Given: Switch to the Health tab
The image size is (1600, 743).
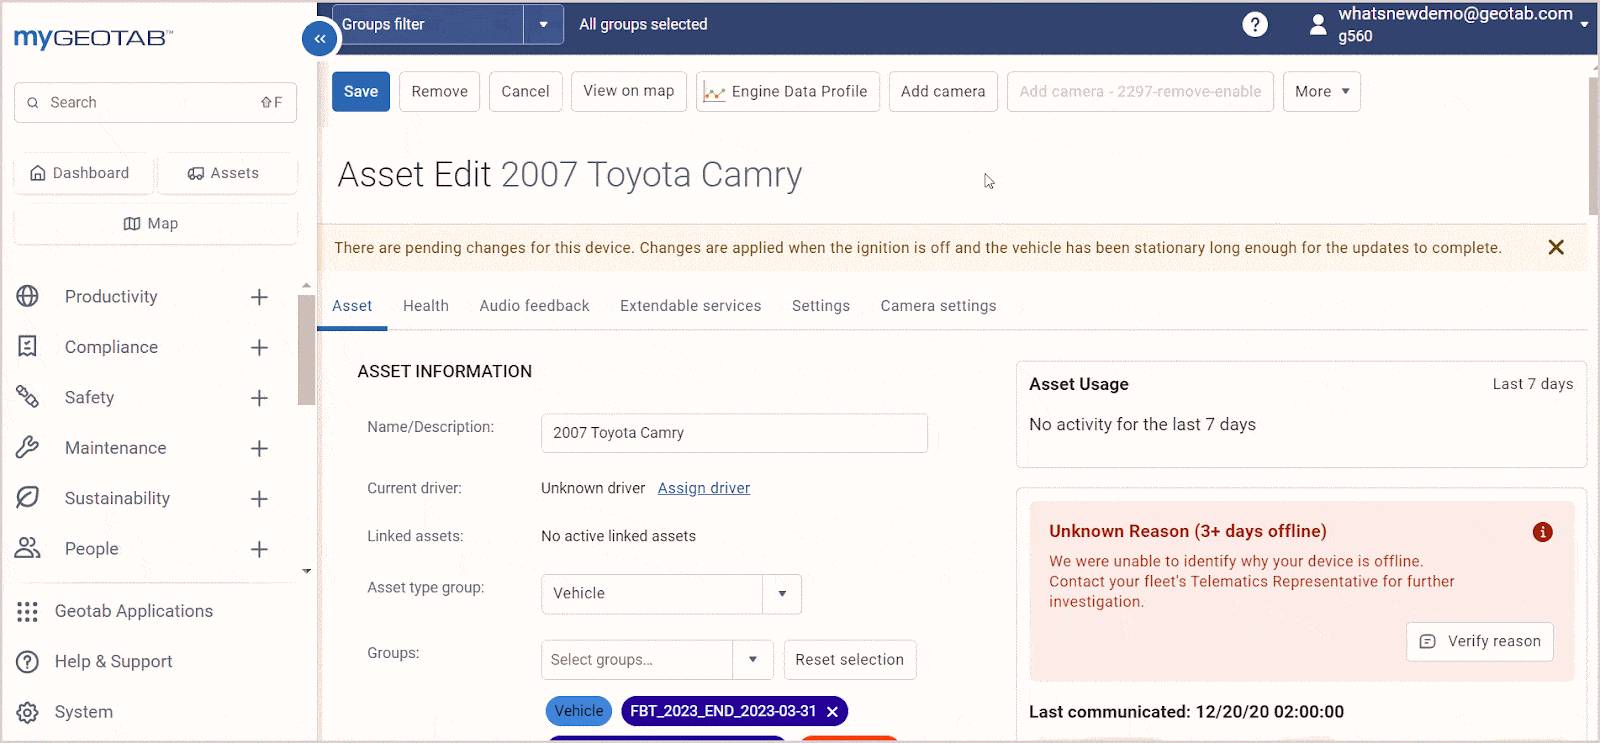Looking at the screenshot, I should (x=426, y=306).
